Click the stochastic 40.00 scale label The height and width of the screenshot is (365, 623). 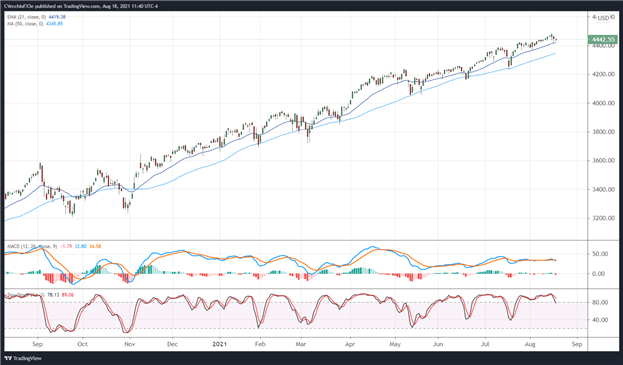point(601,320)
